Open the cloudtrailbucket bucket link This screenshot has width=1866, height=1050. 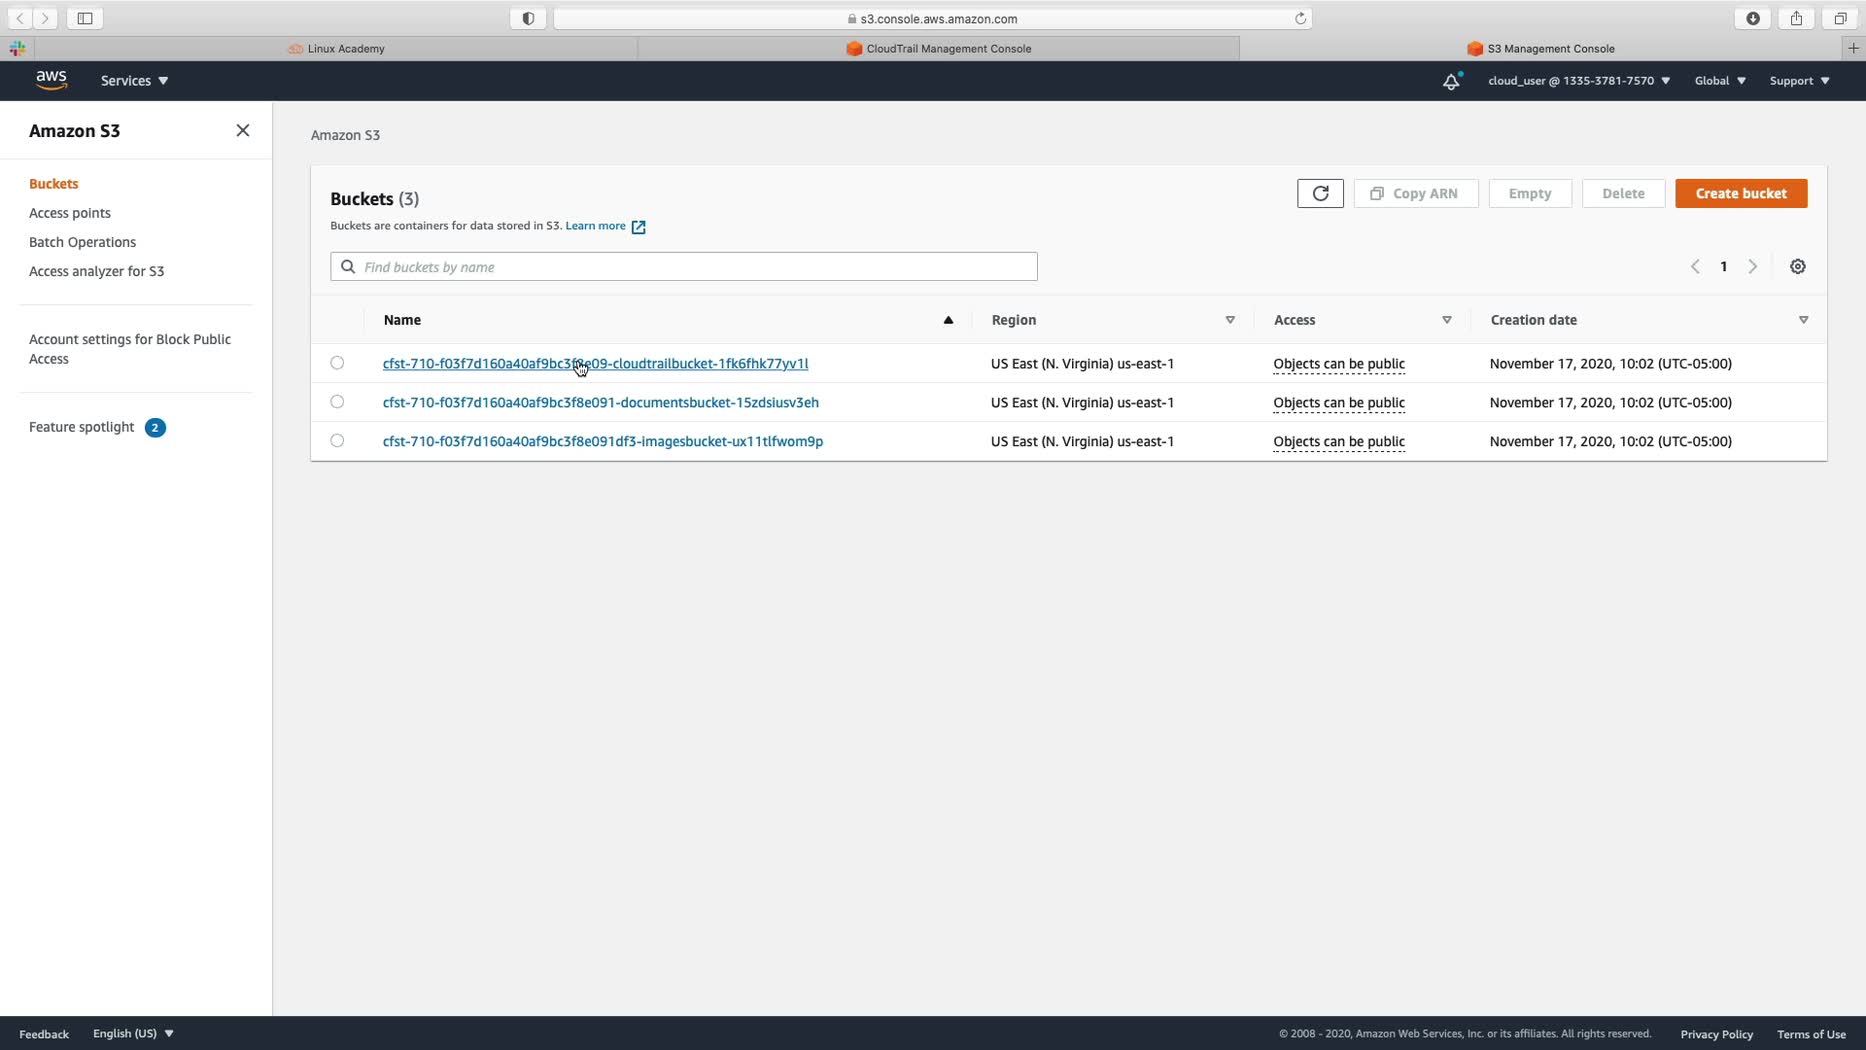click(x=595, y=364)
